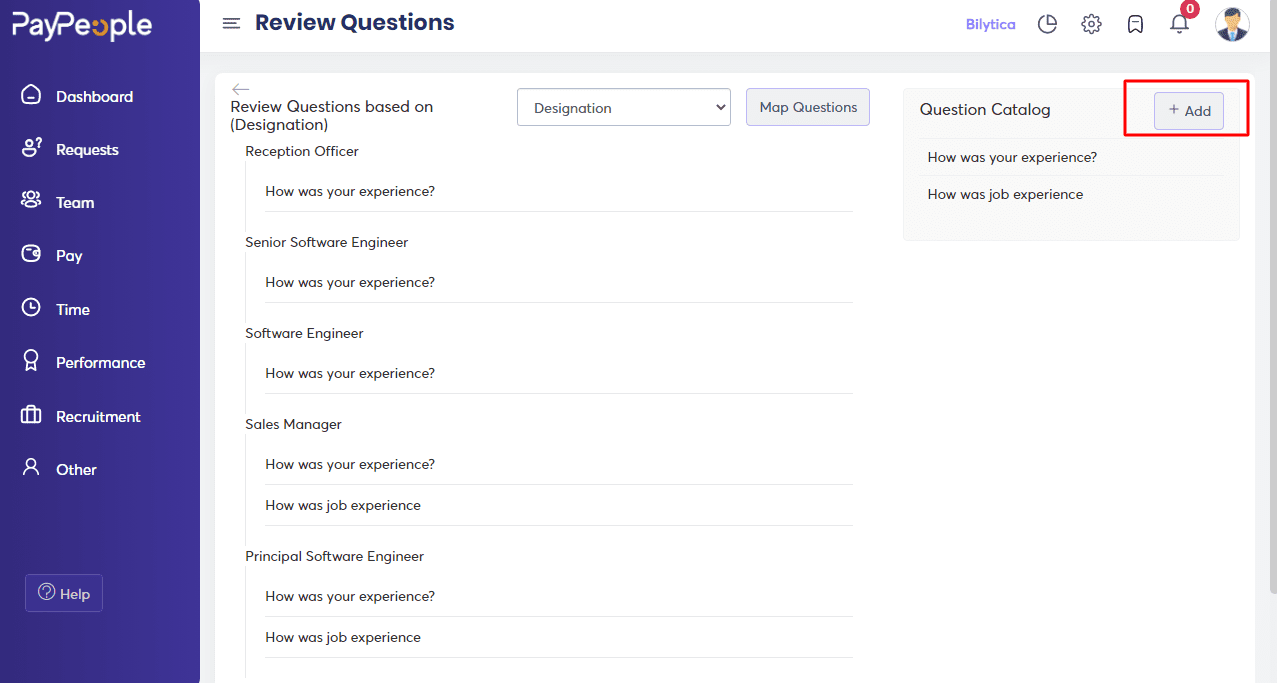Image resolution: width=1277 pixels, height=683 pixels.
Task: Open the settings gear icon
Action: (1091, 24)
